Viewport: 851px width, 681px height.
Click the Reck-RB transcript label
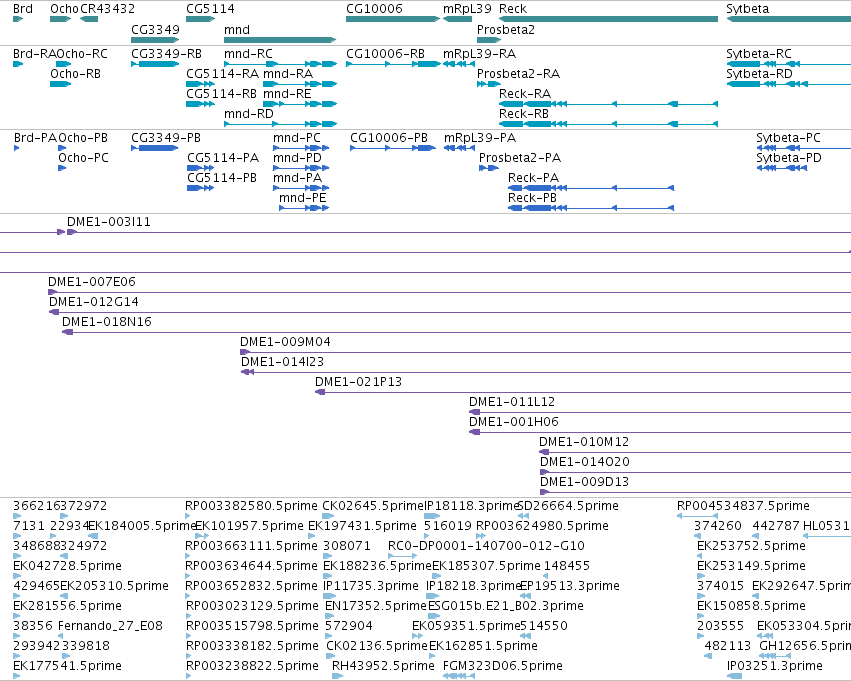(x=524, y=114)
